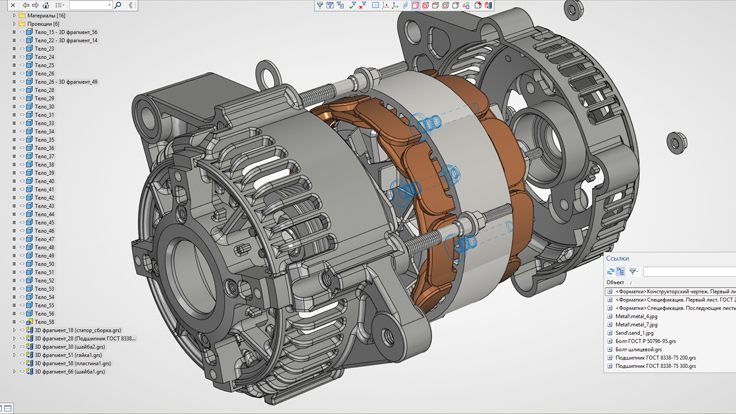Screen dimensions: 736x414
Task: Click the filter with hierarchy boxes icon
Action: pos(340,5)
